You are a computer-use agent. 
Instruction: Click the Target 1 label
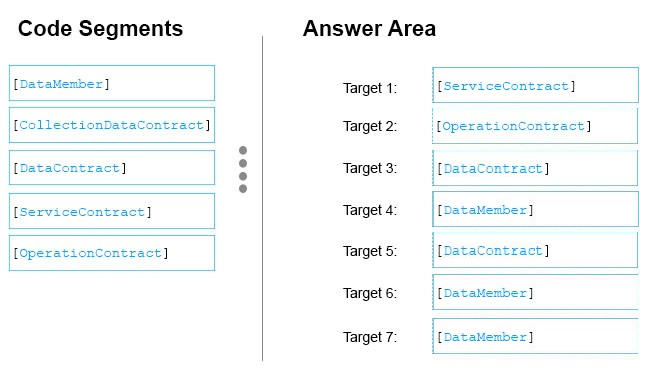click(370, 88)
